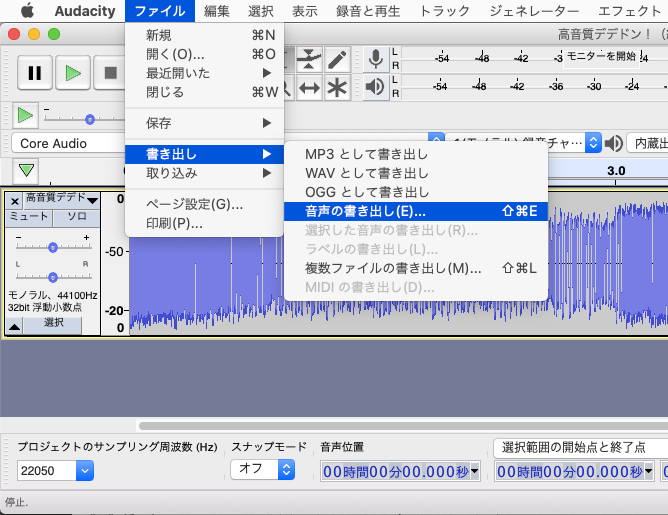Click the sampling rate 22050 field
Screen dimensions: 668x515
(x=47, y=471)
